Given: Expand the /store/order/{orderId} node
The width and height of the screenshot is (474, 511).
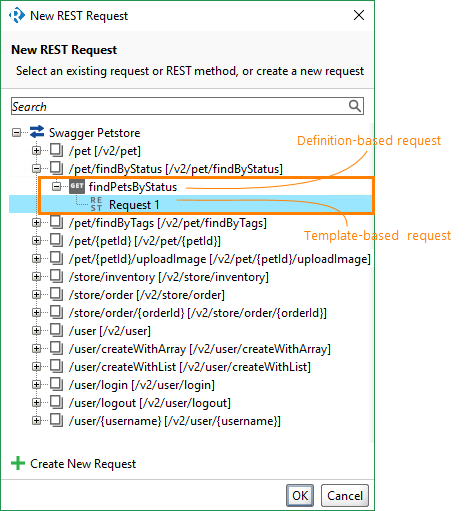Looking at the screenshot, I should [36, 313].
